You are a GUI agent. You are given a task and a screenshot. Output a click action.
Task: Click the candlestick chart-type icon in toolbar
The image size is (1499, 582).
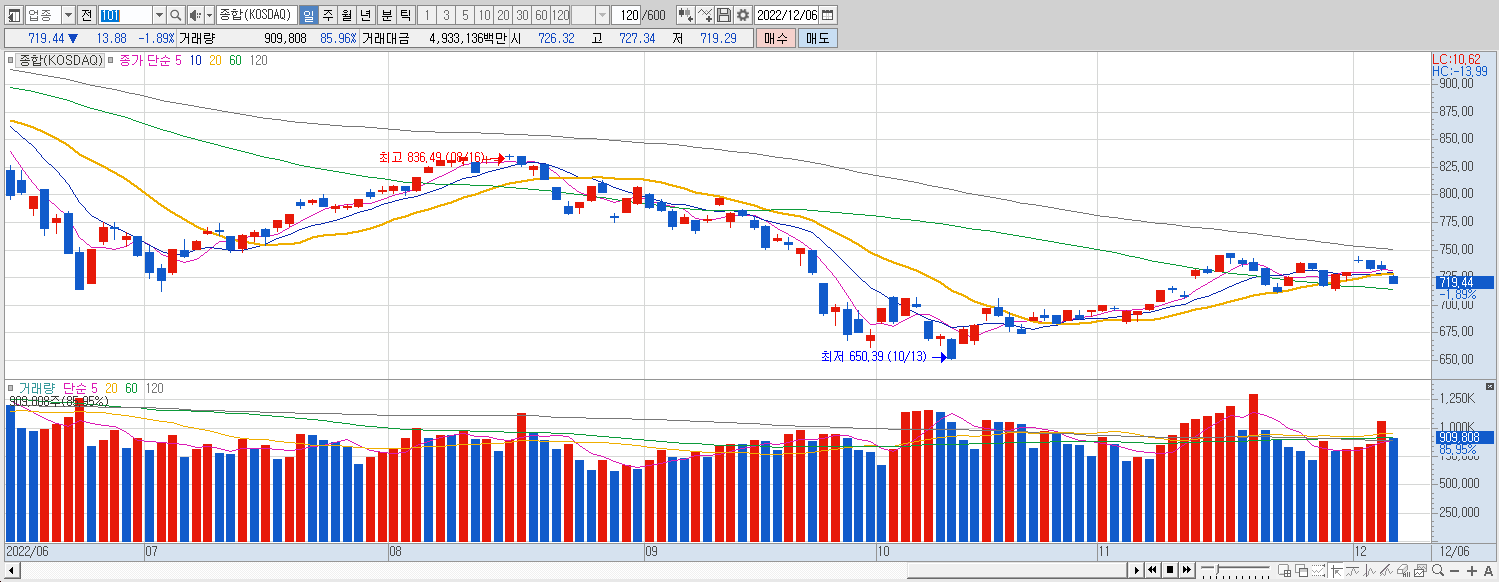coord(687,15)
